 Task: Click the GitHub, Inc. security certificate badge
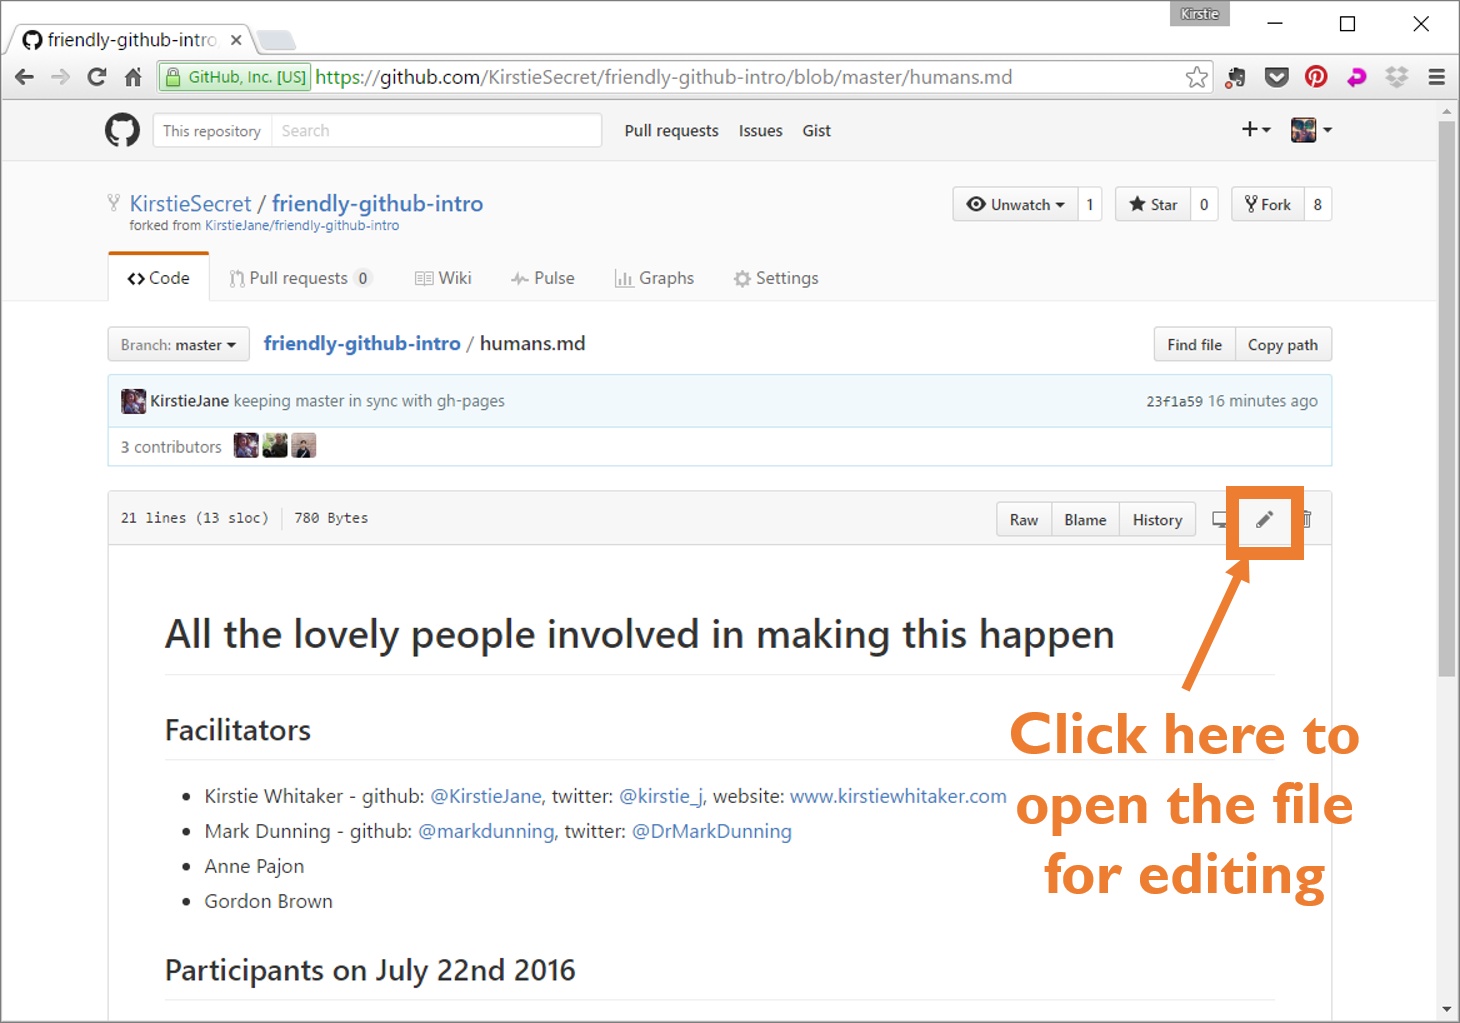pyautogui.click(x=236, y=77)
